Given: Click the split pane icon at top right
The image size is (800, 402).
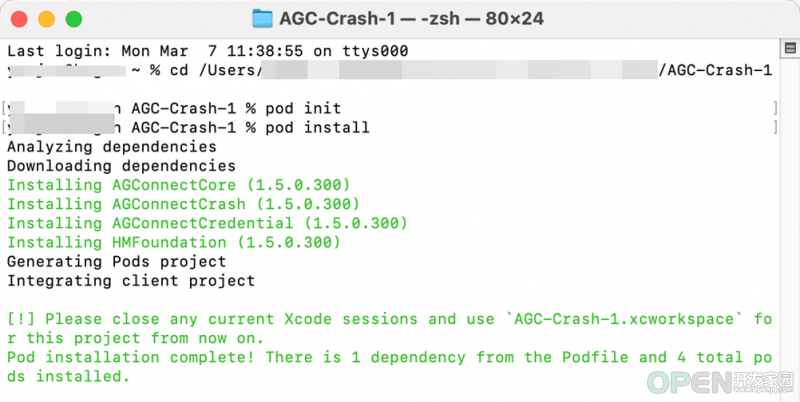Looking at the screenshot, I should 790,49.
